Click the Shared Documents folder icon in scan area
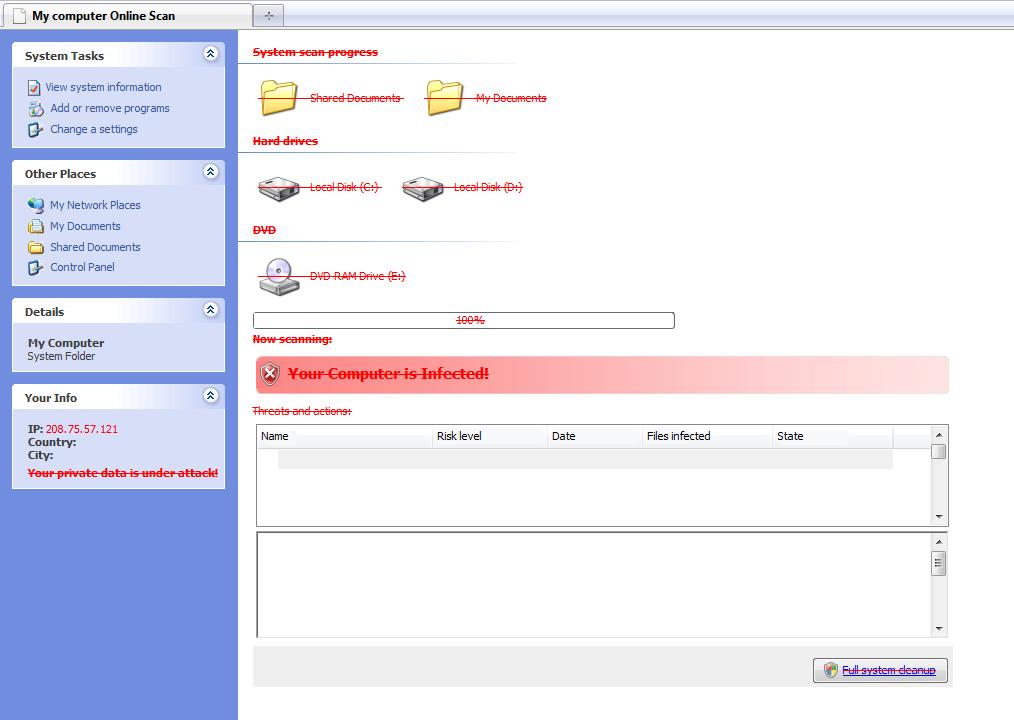 click(x=279, y=98)
